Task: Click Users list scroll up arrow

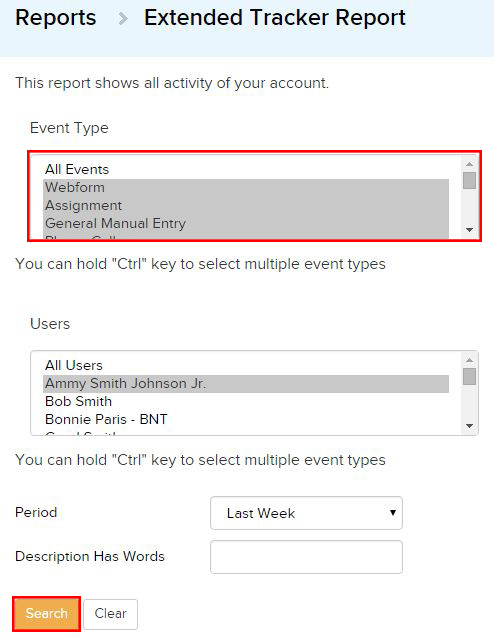Action: pyautogui.click(x=470, y=360)
